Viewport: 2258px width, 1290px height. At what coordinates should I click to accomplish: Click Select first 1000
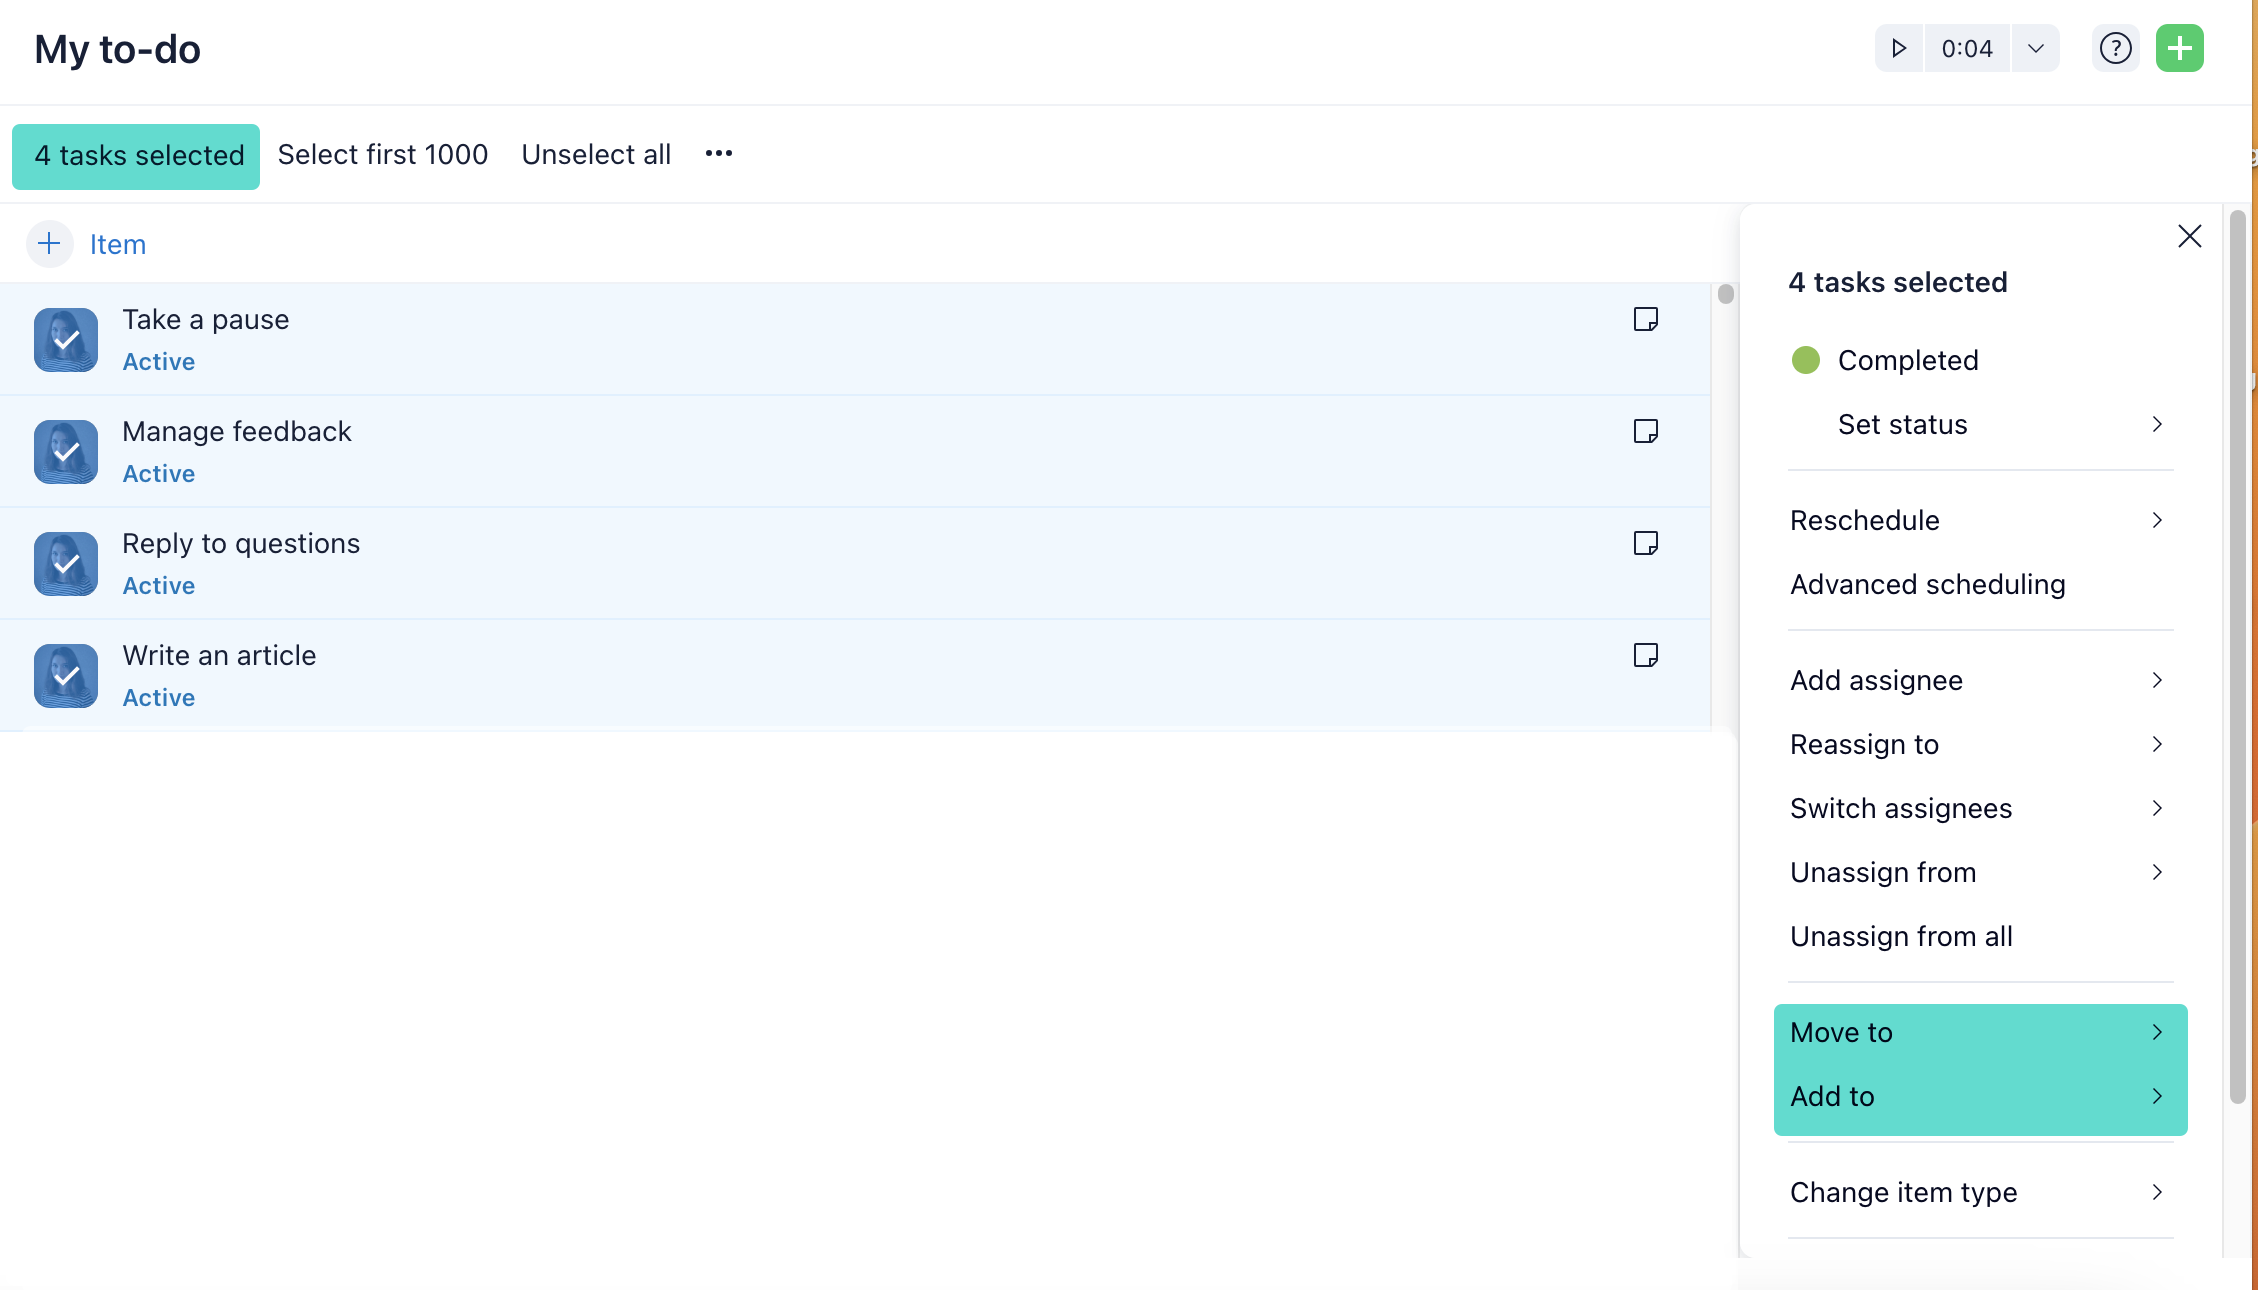(382, 155)
